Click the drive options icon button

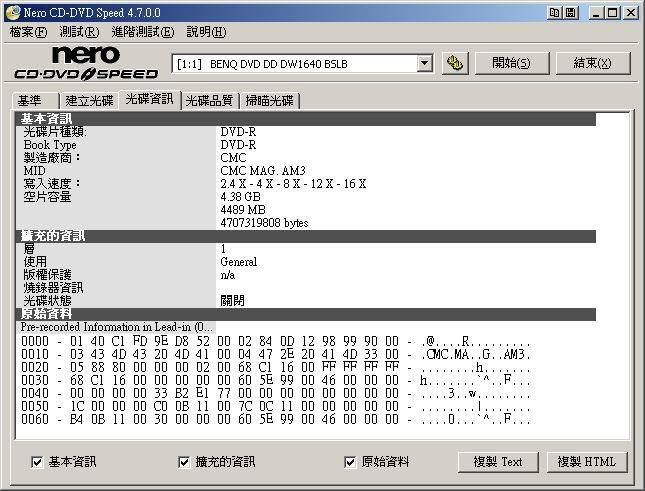(x=455, y=63)
